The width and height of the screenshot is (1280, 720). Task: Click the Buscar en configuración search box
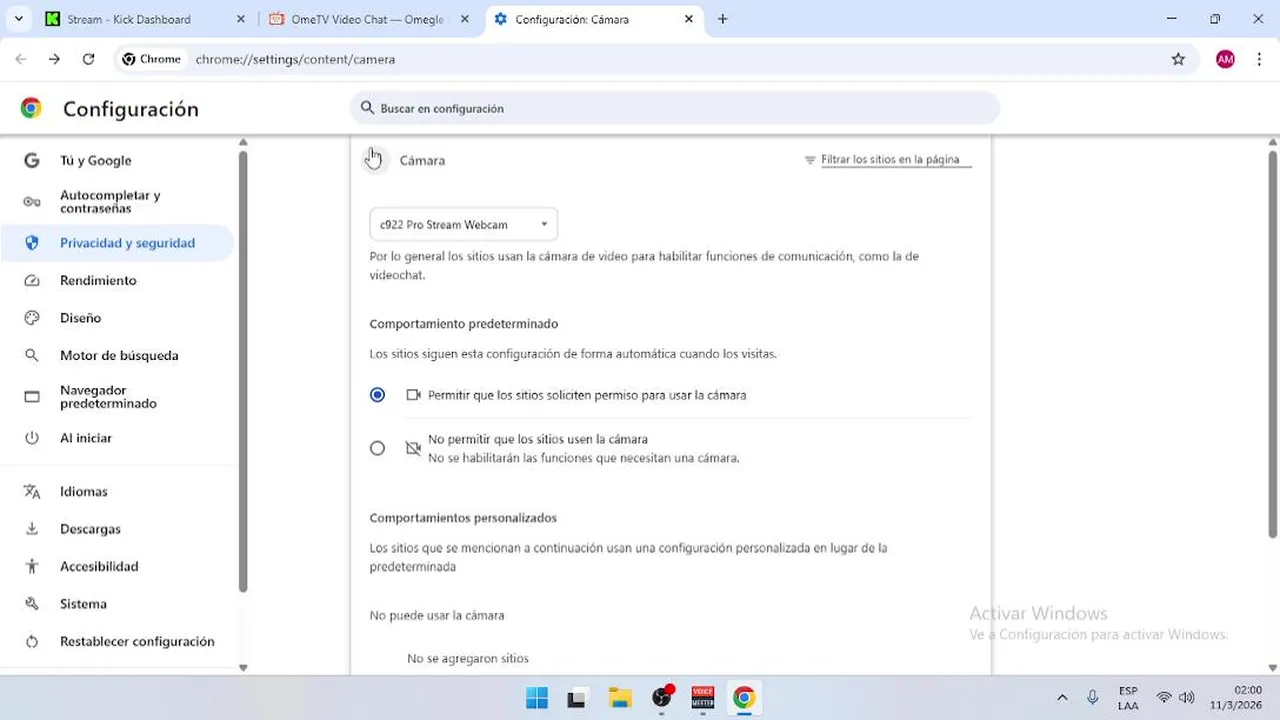[x=674, y=108]
